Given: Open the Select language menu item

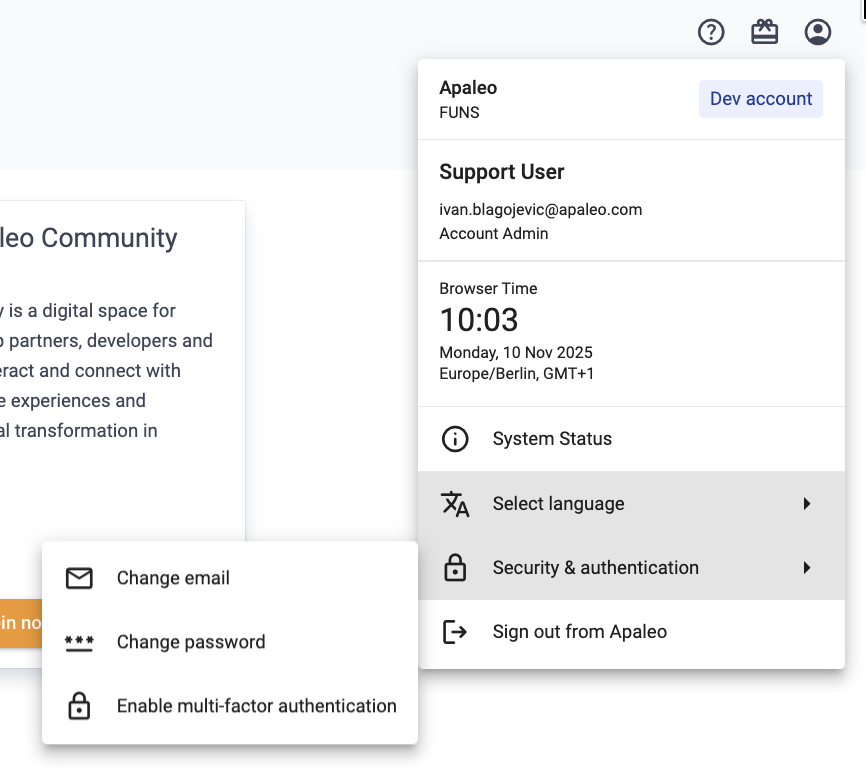Looking at the screenshot, I should (x=631, y=504).
